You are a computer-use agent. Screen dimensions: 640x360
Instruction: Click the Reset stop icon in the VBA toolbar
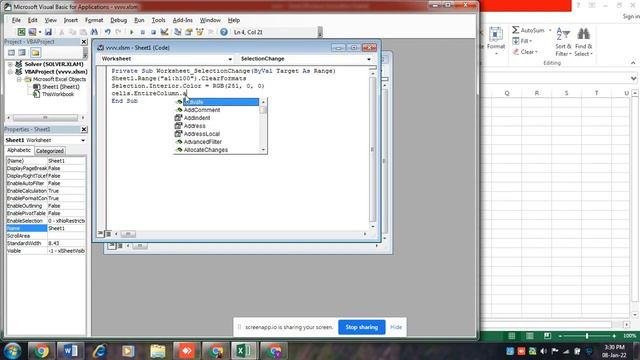153,32
